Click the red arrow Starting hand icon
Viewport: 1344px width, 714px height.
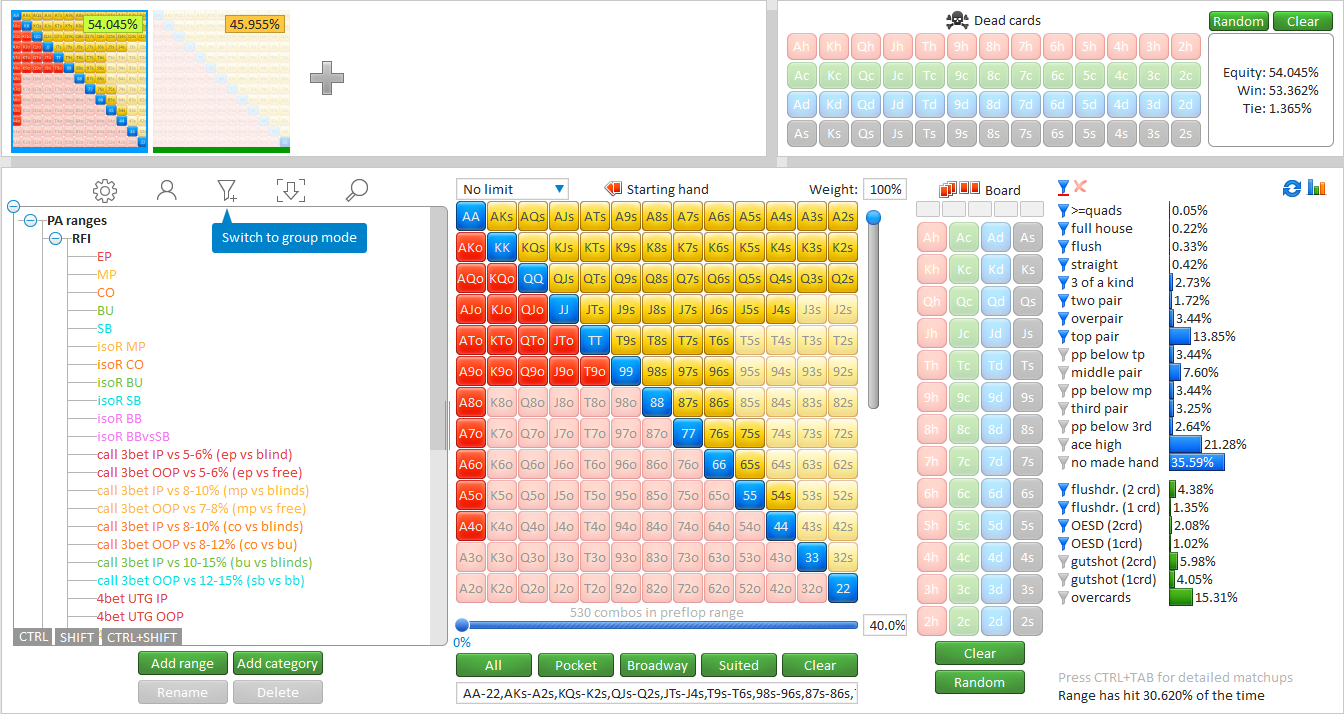click(x=613, y=189)
